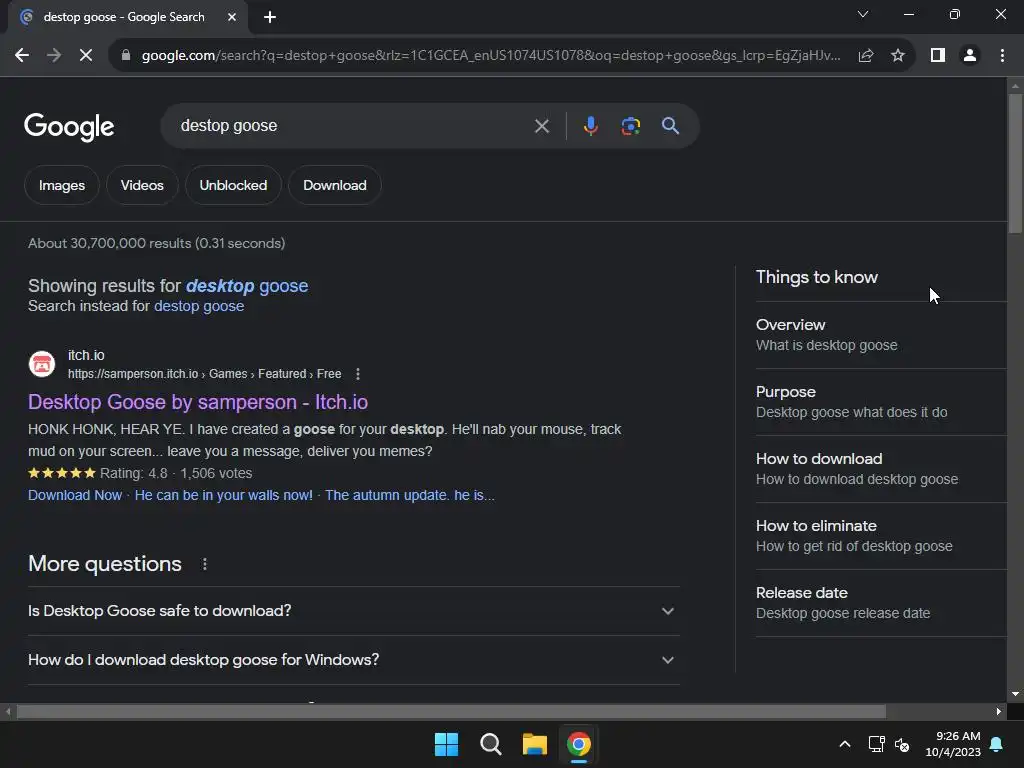1024x768 pixels.
Task: Open the Download Now sitelink
Action: 75,496
